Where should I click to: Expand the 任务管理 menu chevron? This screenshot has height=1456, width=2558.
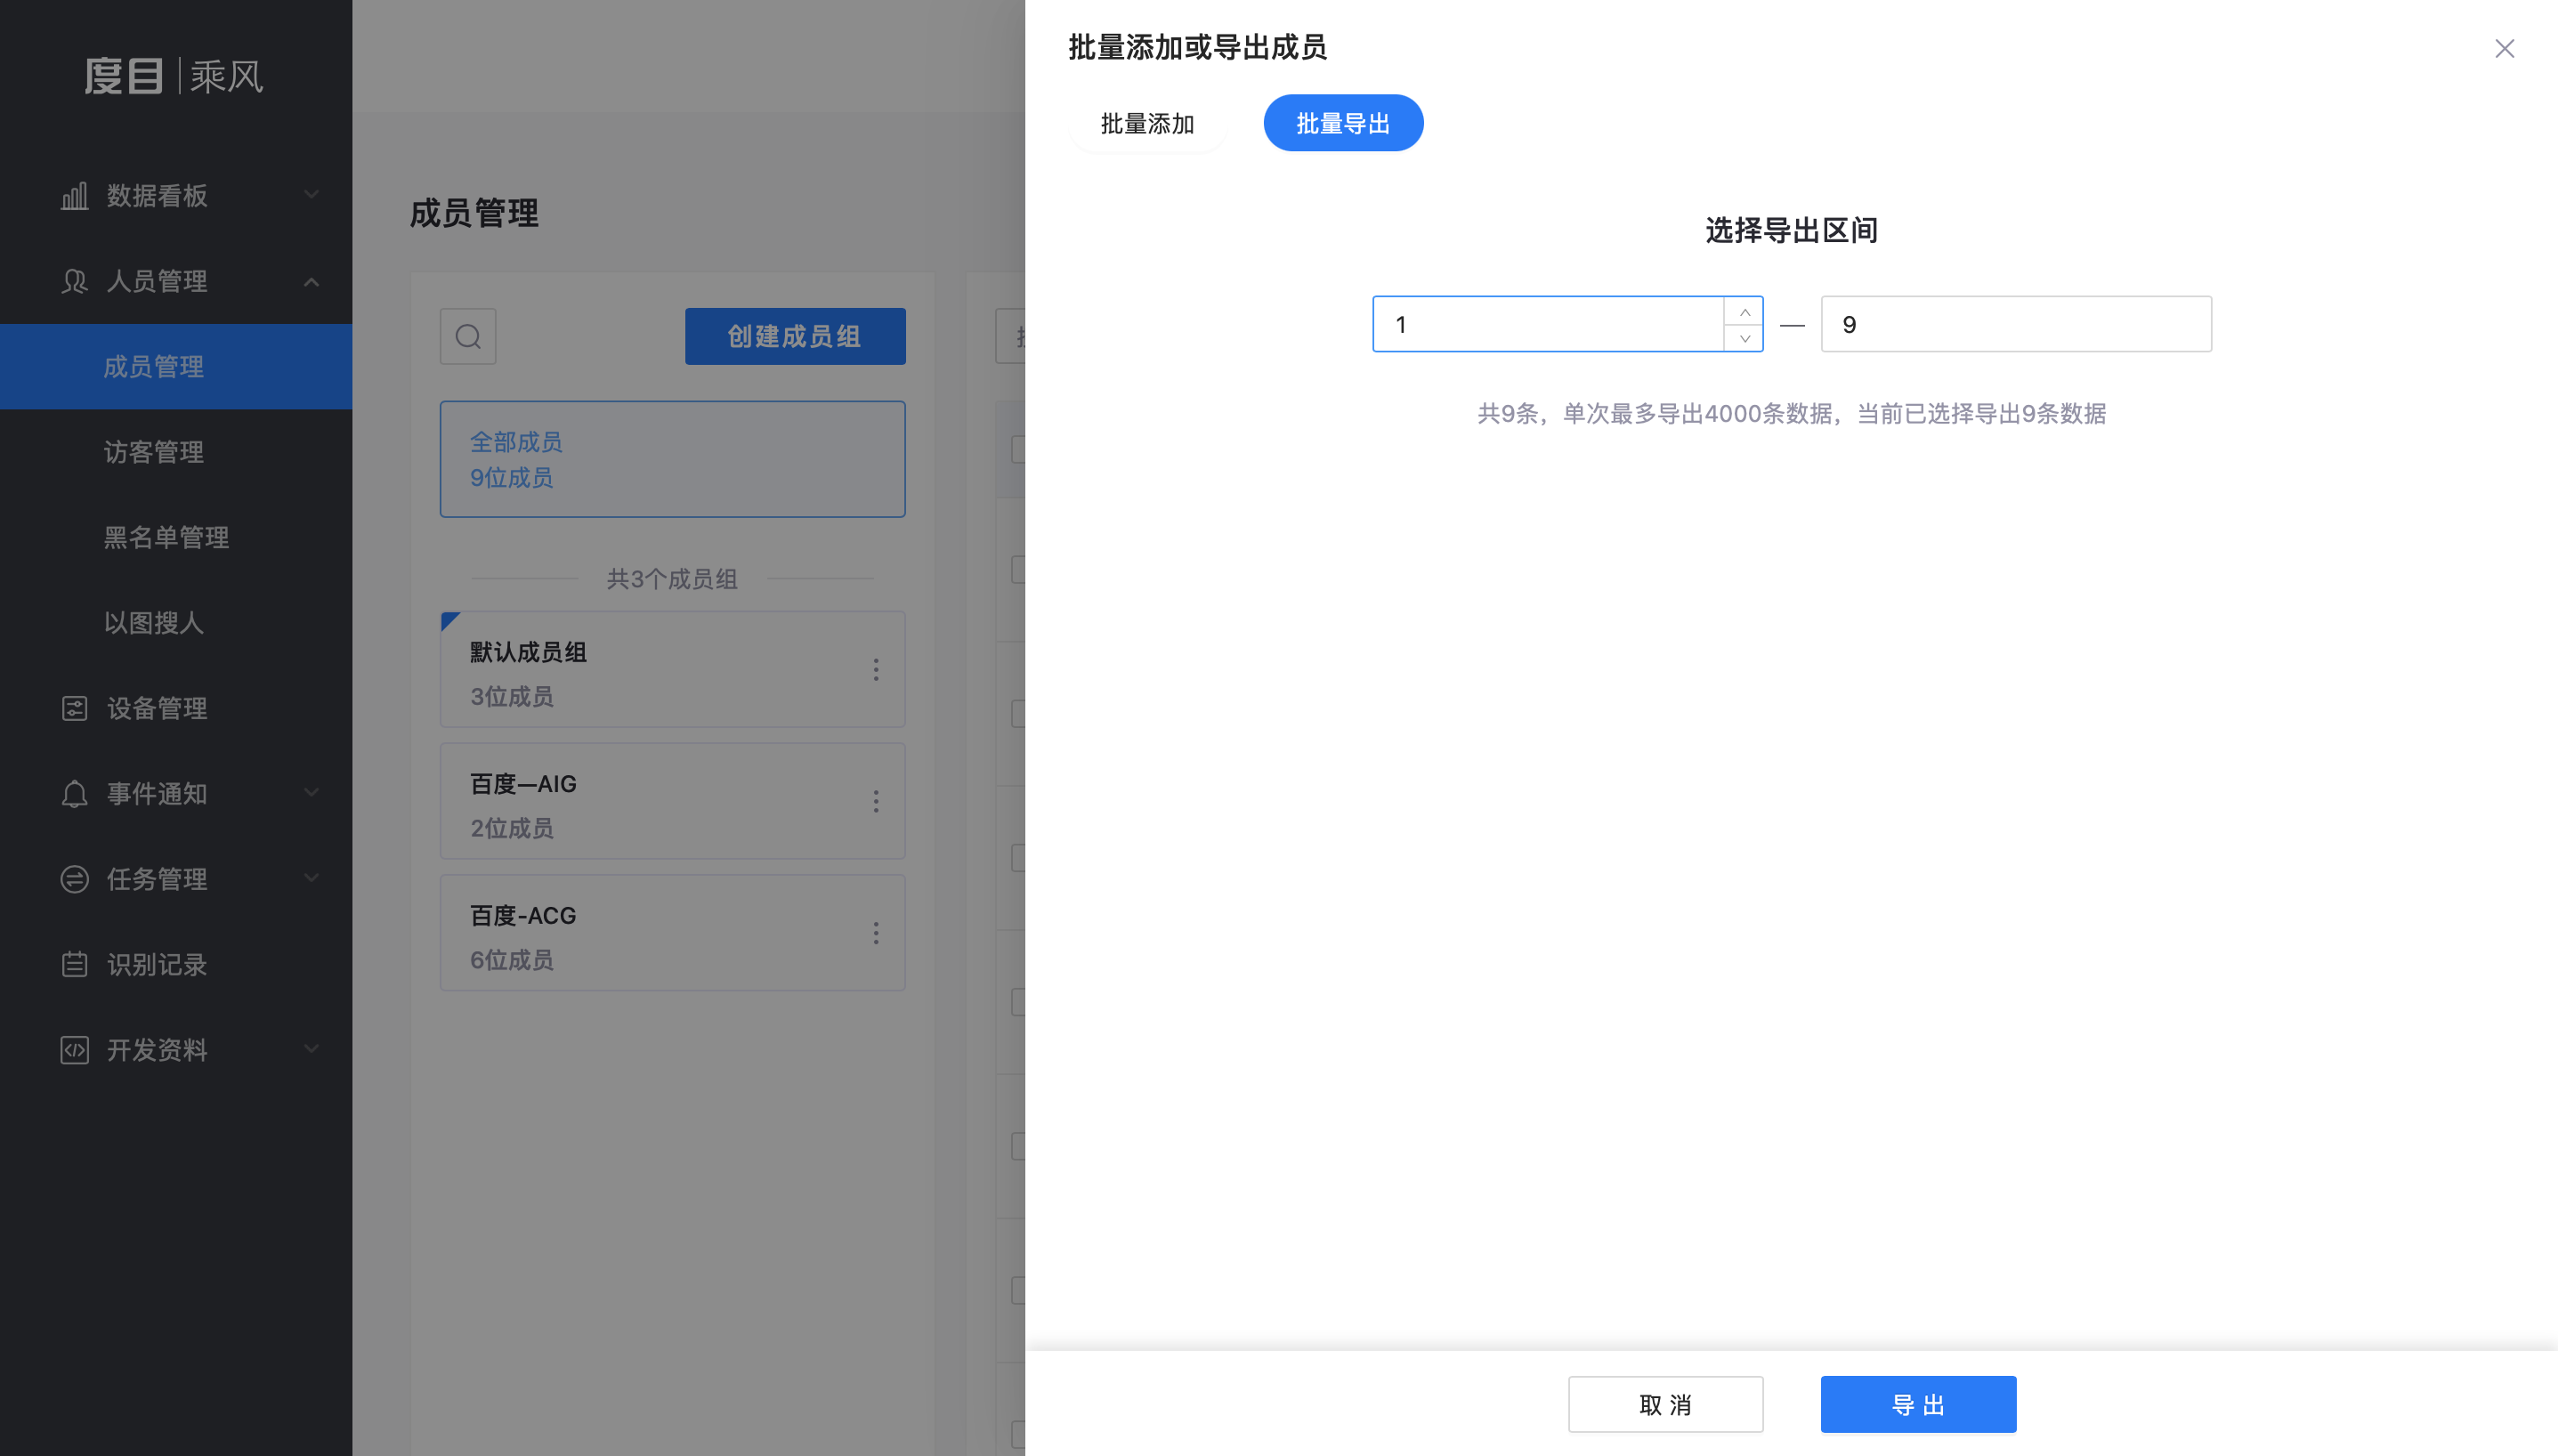tap(312, 877)
